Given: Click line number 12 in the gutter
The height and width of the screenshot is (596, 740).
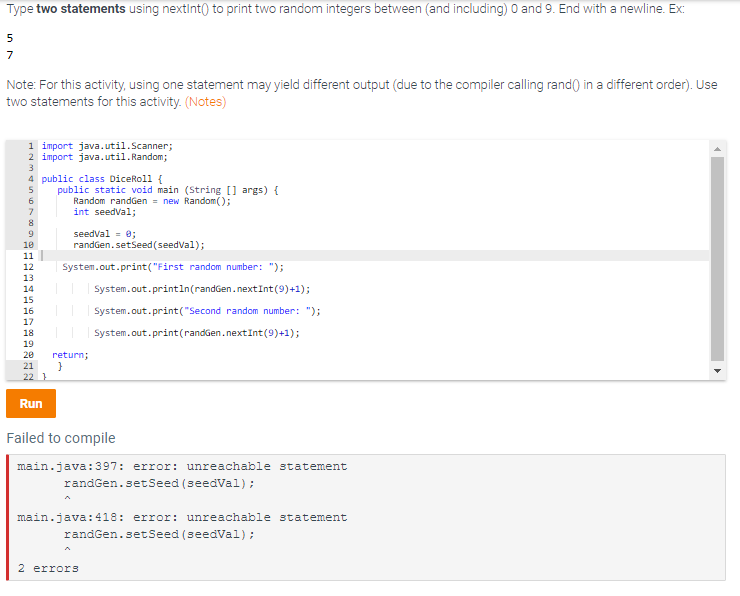Looking at the screenshot, I should pyautogui.click(x=28, y=267).
